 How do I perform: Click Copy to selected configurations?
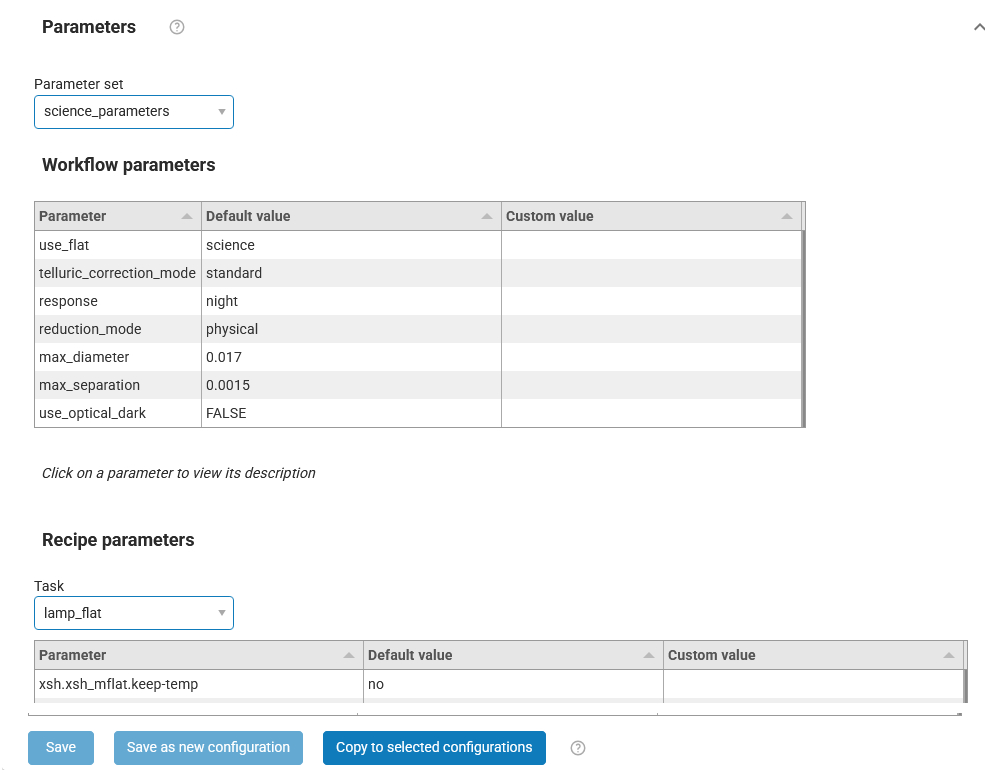434,747
